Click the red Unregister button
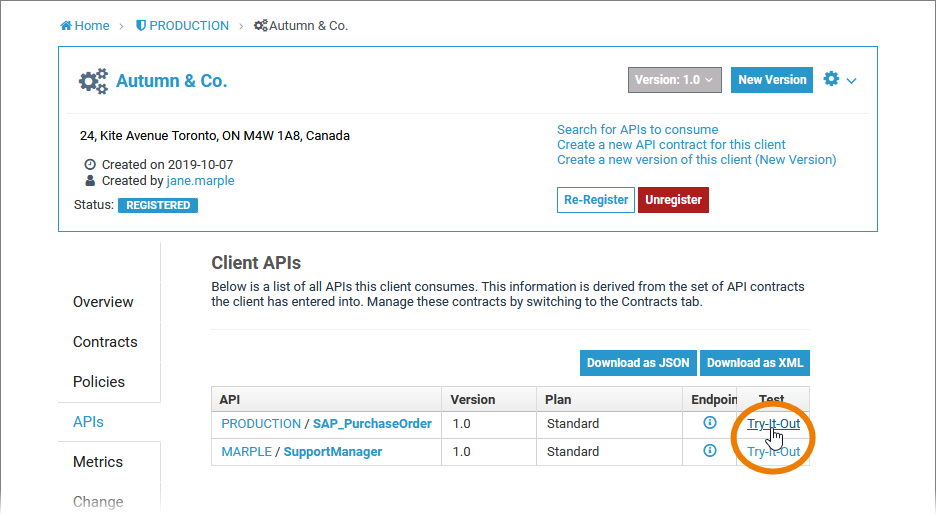Viewport: 936px width, 516px height. pyautogui.click(x=673, y=200)
